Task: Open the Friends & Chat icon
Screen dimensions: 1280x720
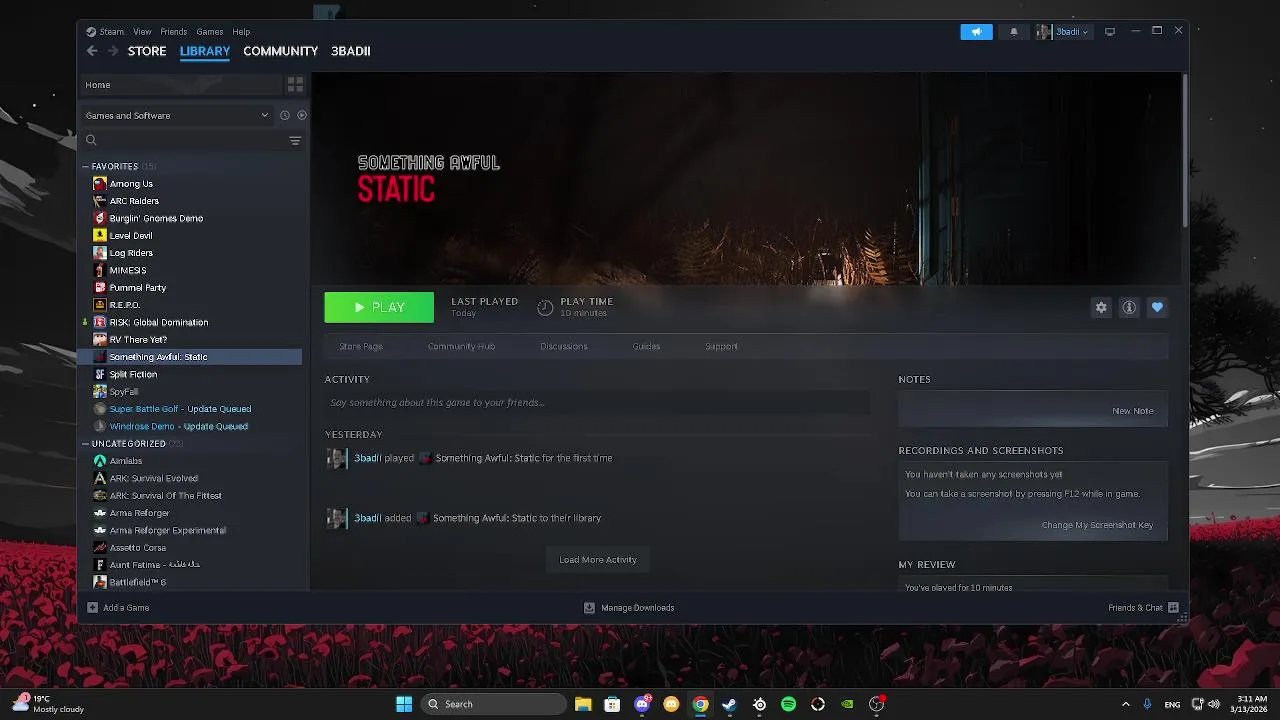Action: pos(1174,608)
